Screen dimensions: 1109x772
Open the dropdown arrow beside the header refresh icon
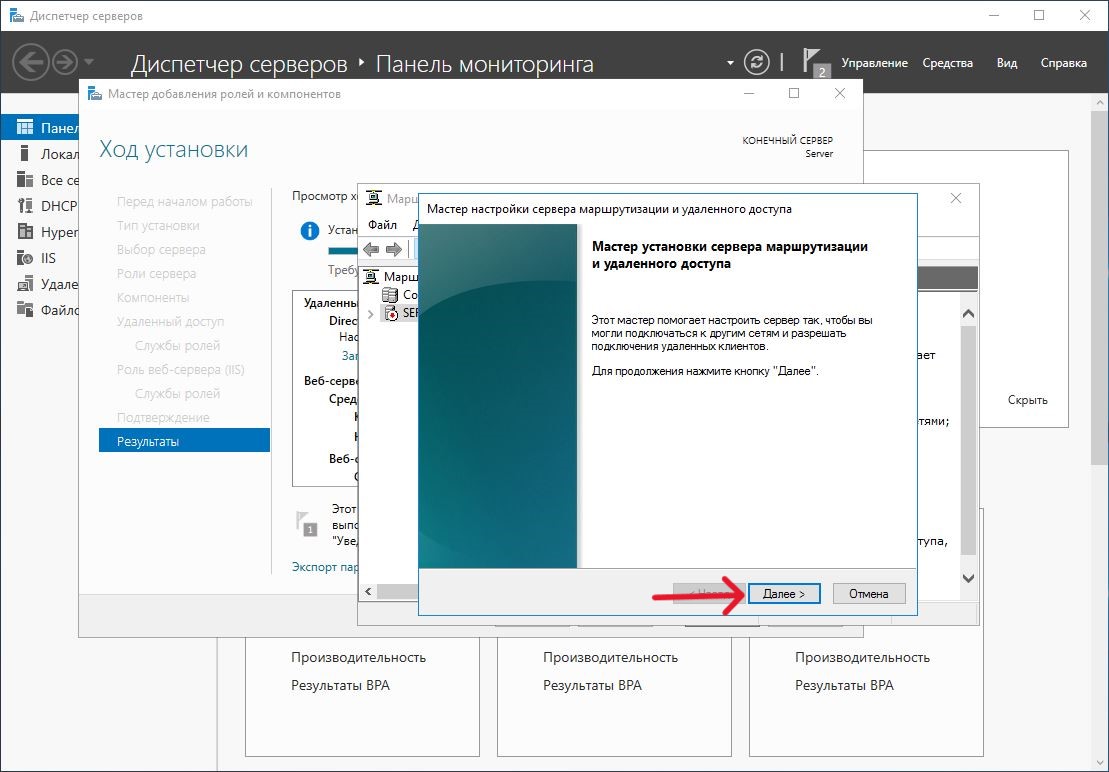click(730, 63)
